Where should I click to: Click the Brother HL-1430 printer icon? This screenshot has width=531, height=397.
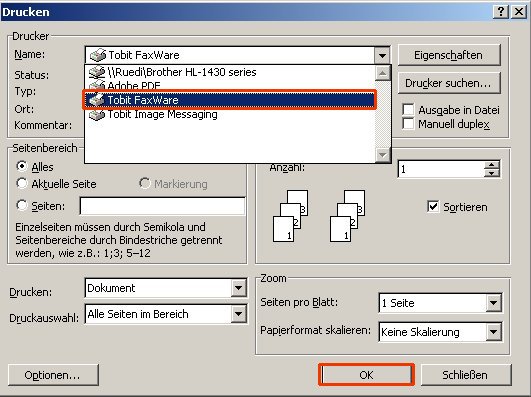[97, 72]
